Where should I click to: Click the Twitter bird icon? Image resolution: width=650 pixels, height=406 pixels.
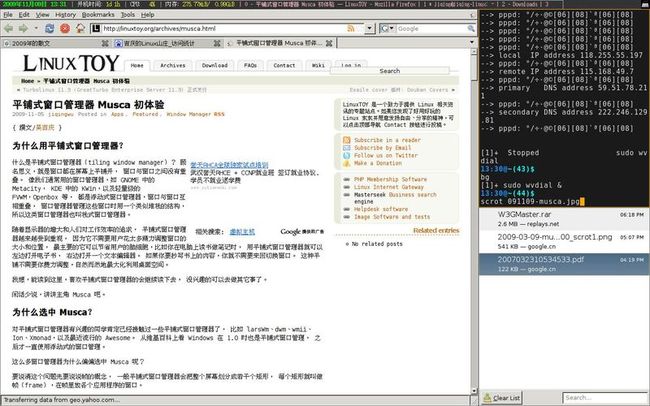347,156
